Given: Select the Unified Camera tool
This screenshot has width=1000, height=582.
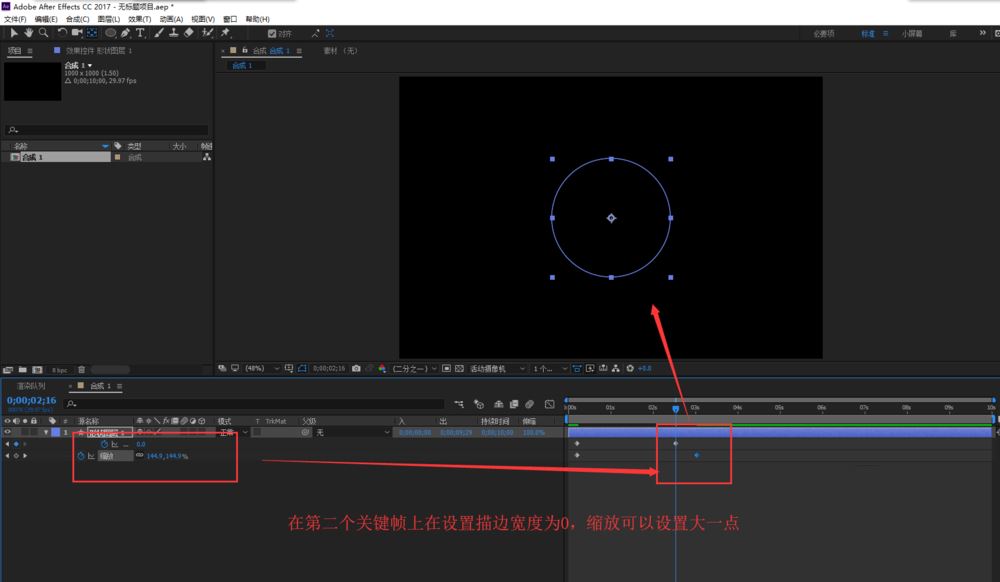Looking at the screenshot, I should (77, 33).
